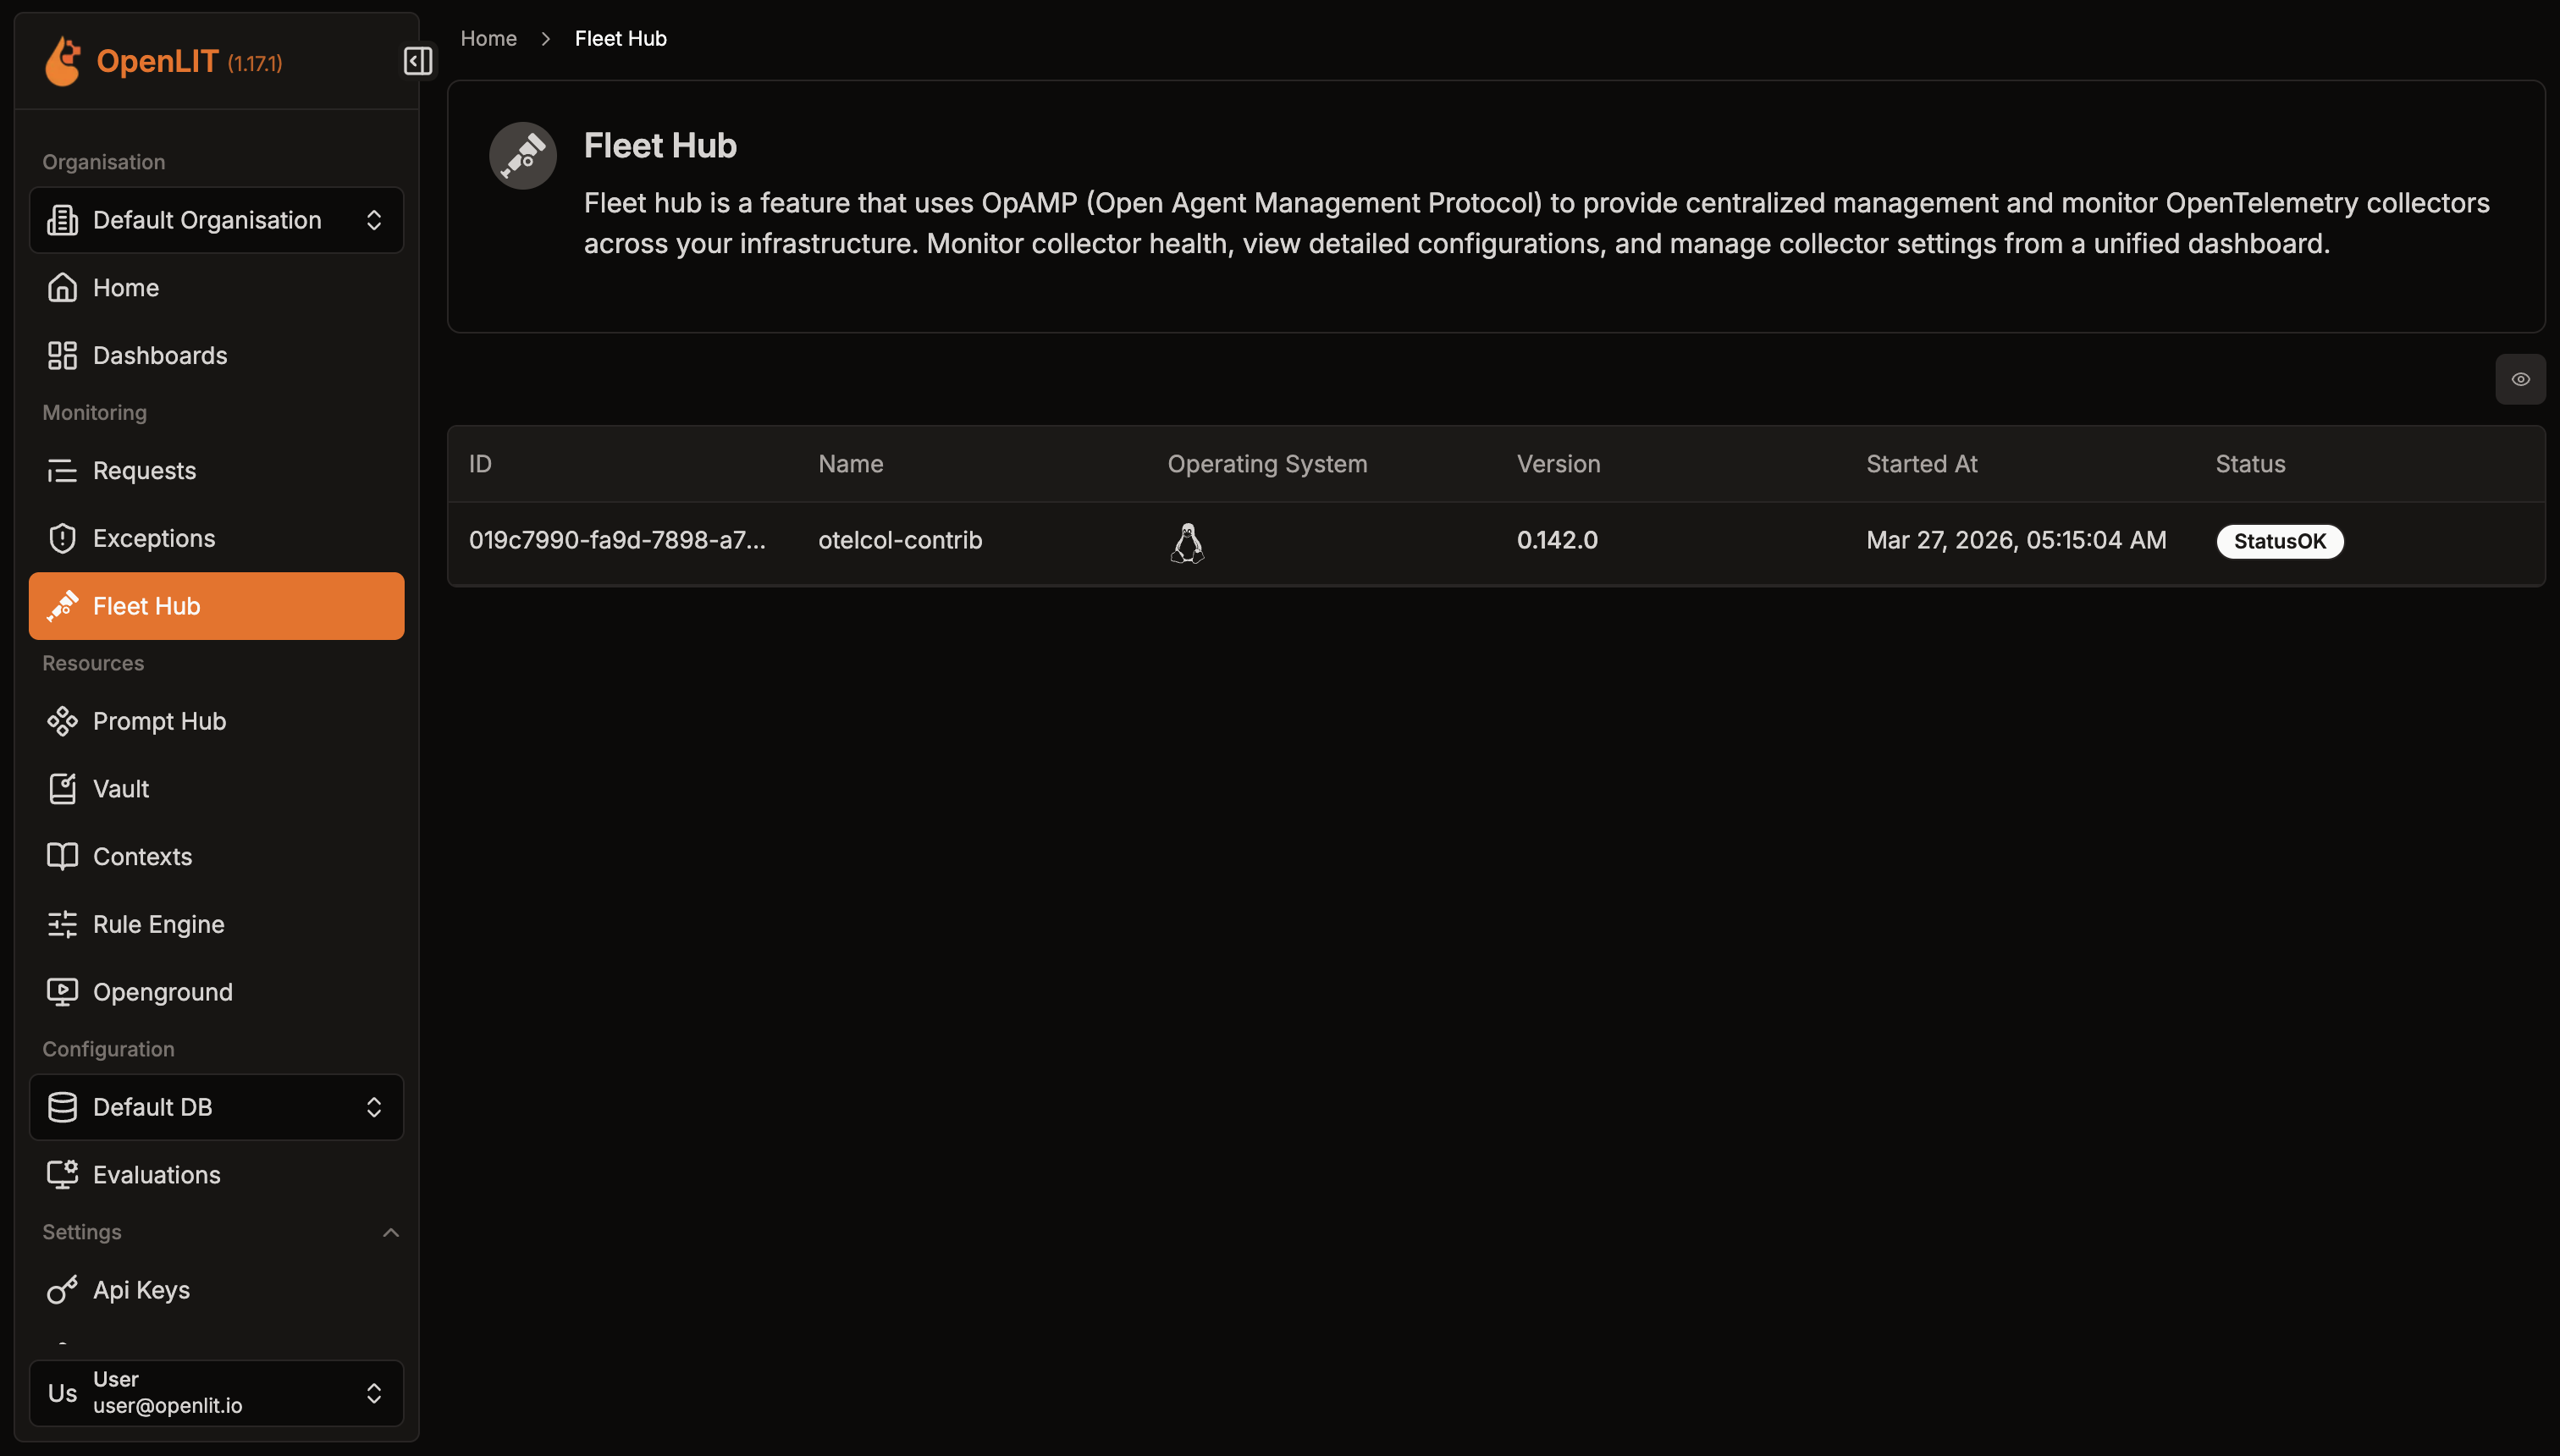Open Dashboards page
Image resolution: width=2560 pixels, height=1456 pixels.
point(216,356)
